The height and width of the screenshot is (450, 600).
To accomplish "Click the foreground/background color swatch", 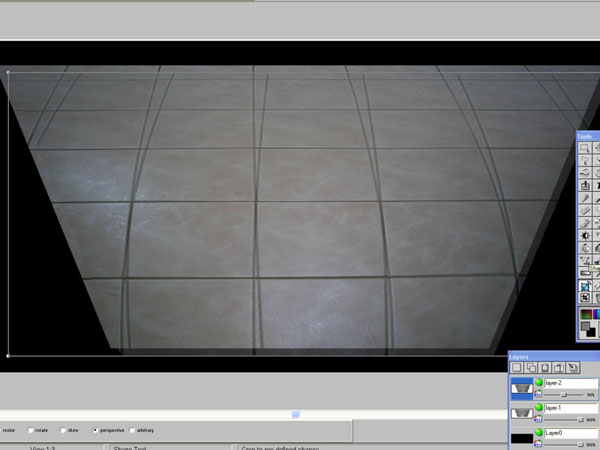I will (588, 329).
